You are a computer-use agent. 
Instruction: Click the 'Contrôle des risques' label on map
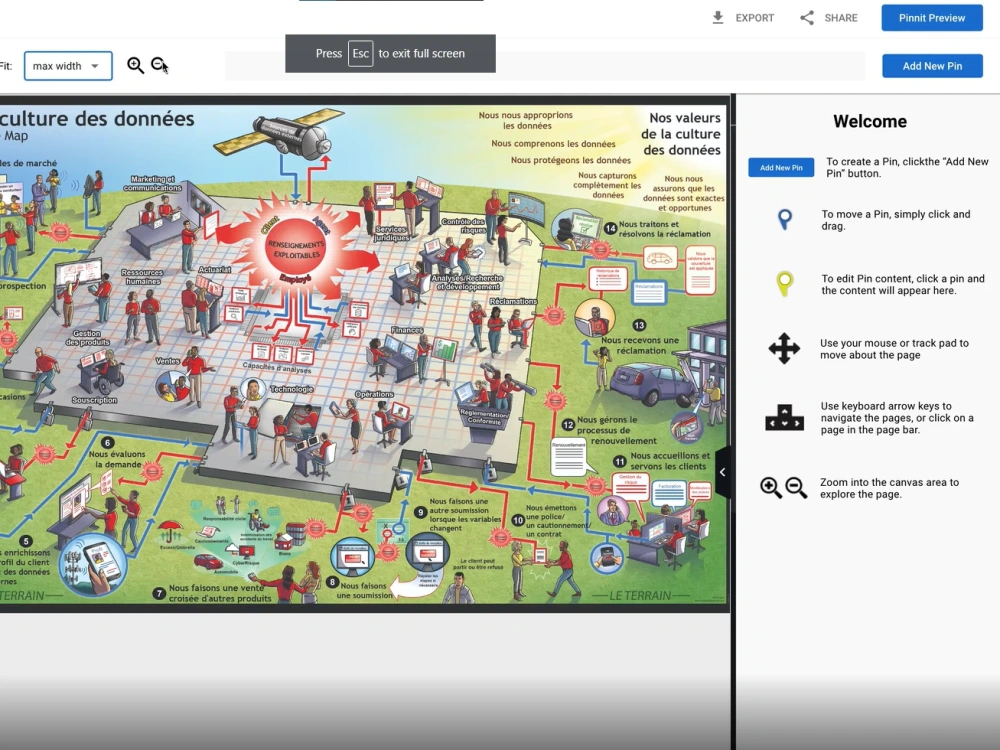pos(464,226)
